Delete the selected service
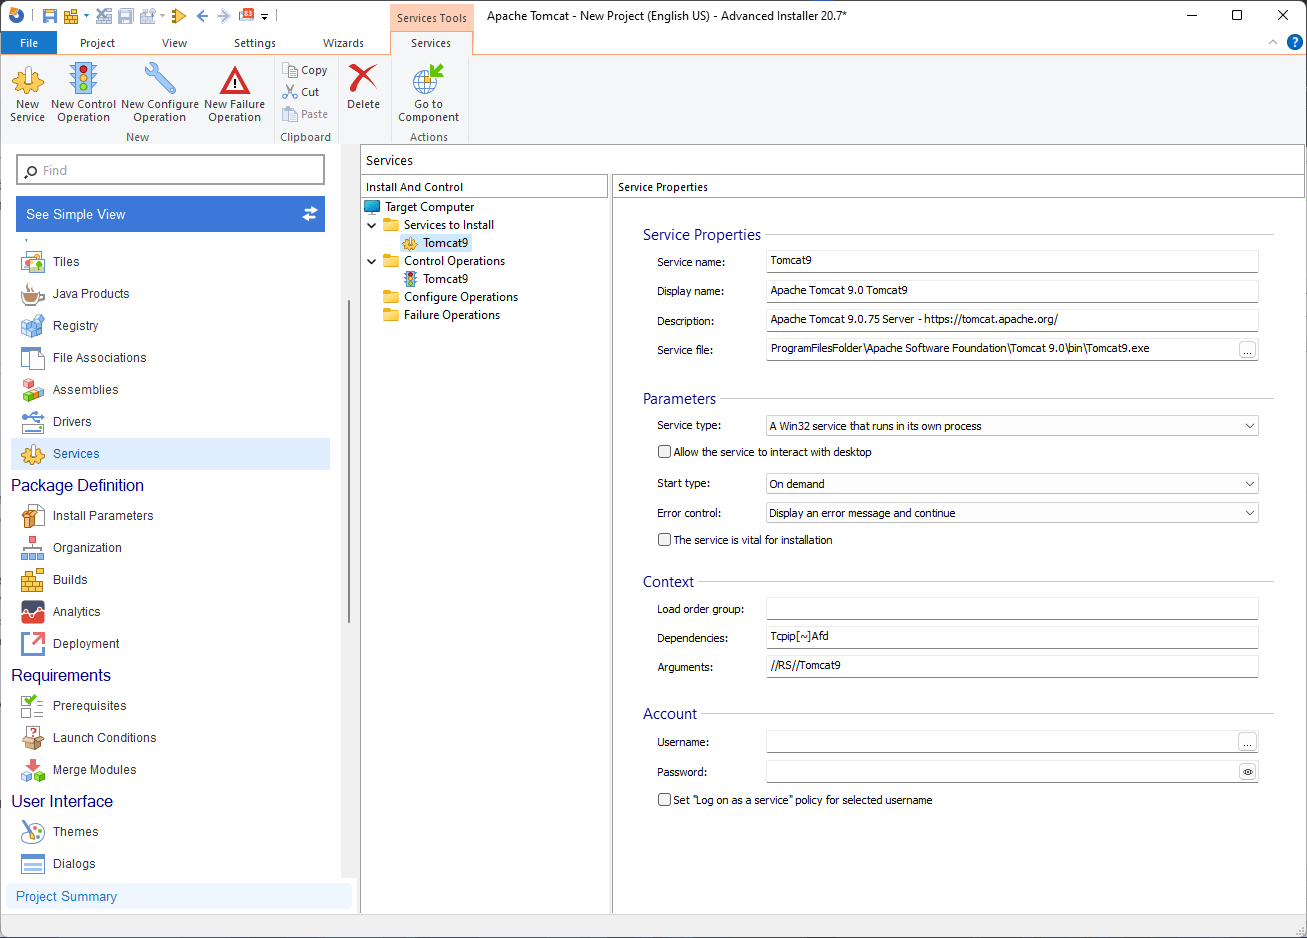Viewport: 1307px width, 938px height. coord(364,87)
